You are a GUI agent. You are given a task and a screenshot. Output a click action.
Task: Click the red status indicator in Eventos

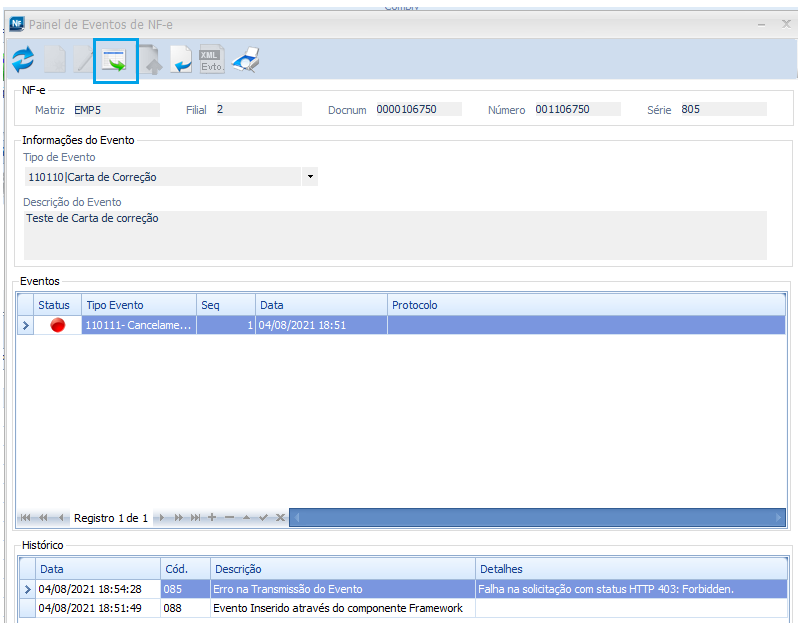(58, 325)
